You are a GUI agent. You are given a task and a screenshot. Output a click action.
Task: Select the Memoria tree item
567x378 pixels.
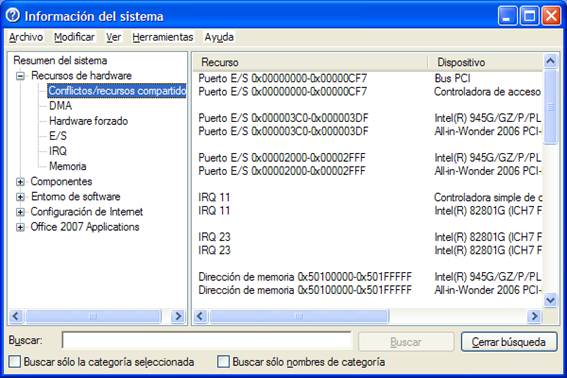(68, 166)
